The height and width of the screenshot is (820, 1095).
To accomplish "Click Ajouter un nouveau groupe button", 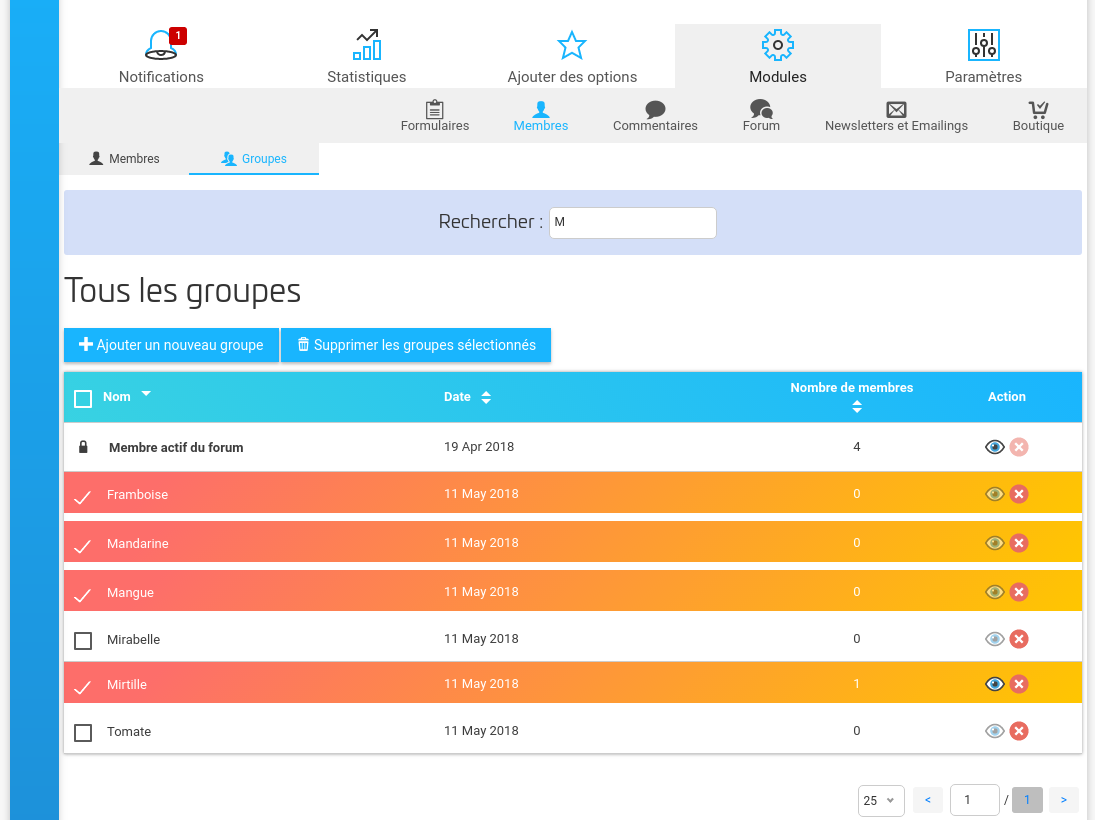I will [x=171, y=345].
